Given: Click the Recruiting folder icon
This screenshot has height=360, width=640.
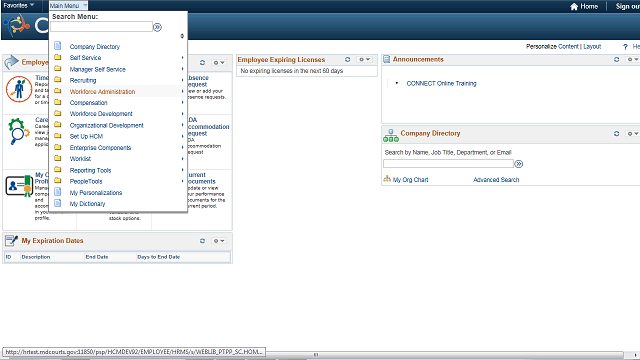Looking at the screenshot, I should (x=58, y=80).
